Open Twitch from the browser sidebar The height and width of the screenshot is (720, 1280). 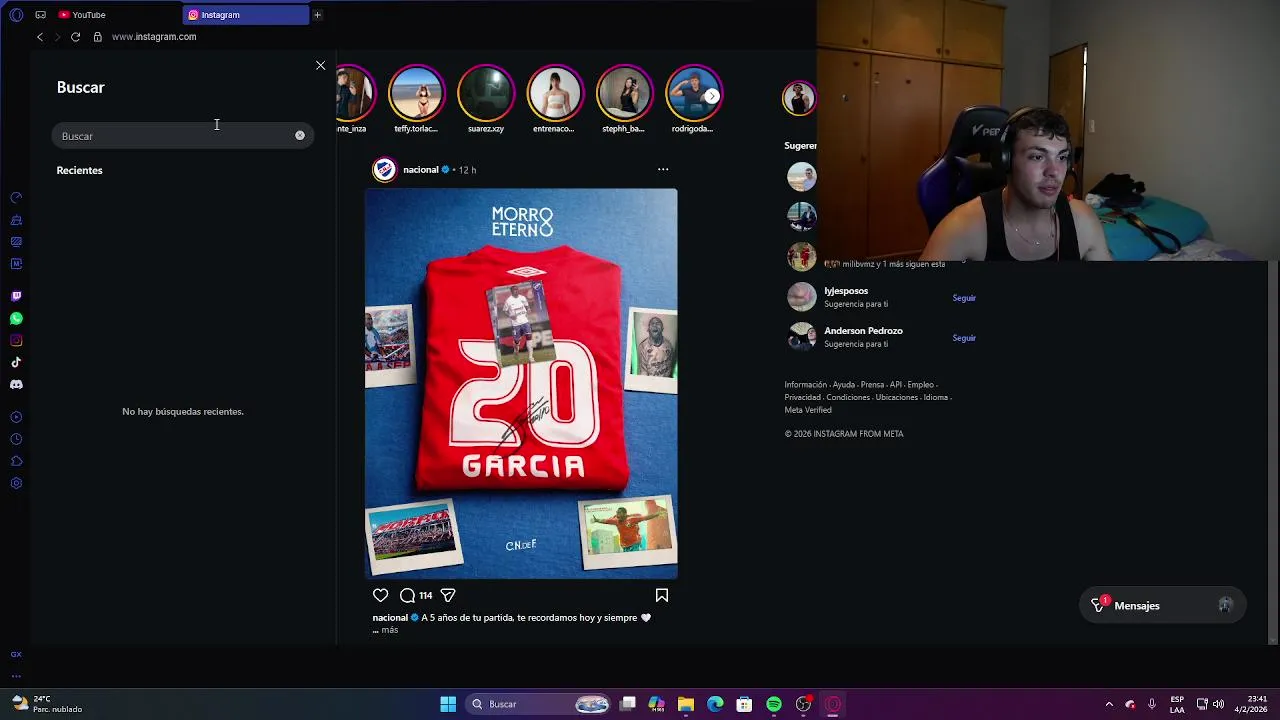coord(16,296)
